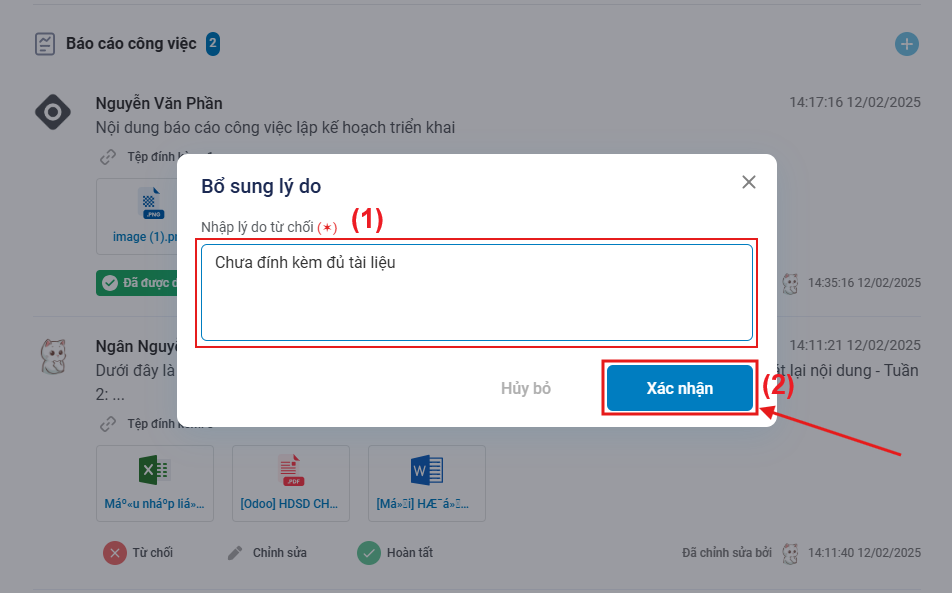Open the [Odoo] HDSD PDF attachment

pos(290,483)
